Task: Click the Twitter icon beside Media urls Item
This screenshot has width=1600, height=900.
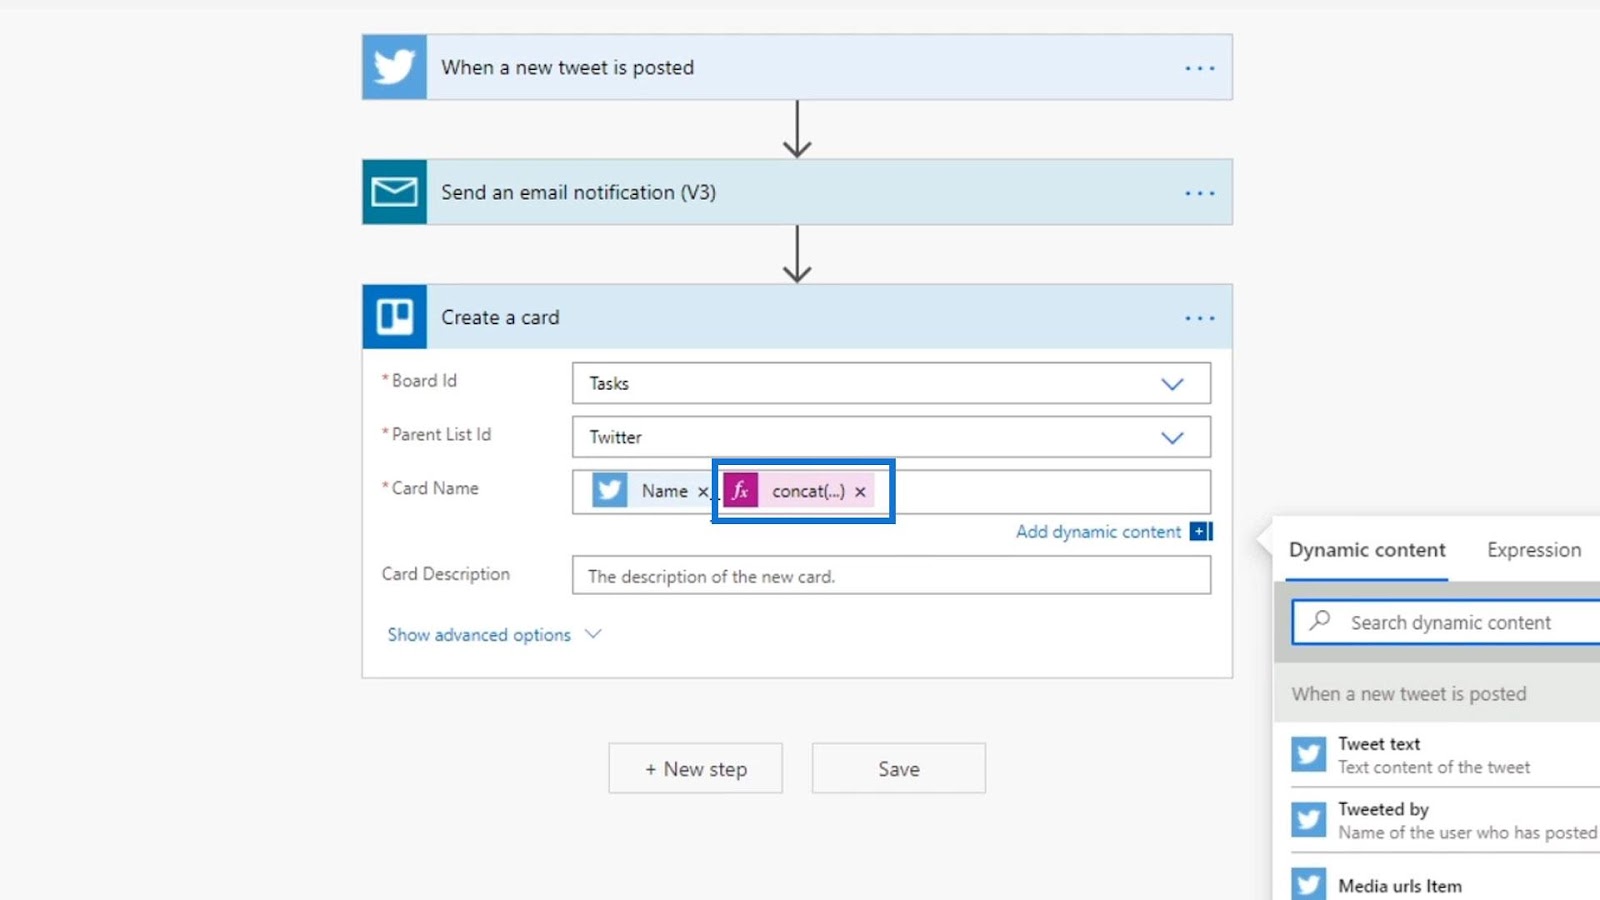Action: [x=1308, y=884]
